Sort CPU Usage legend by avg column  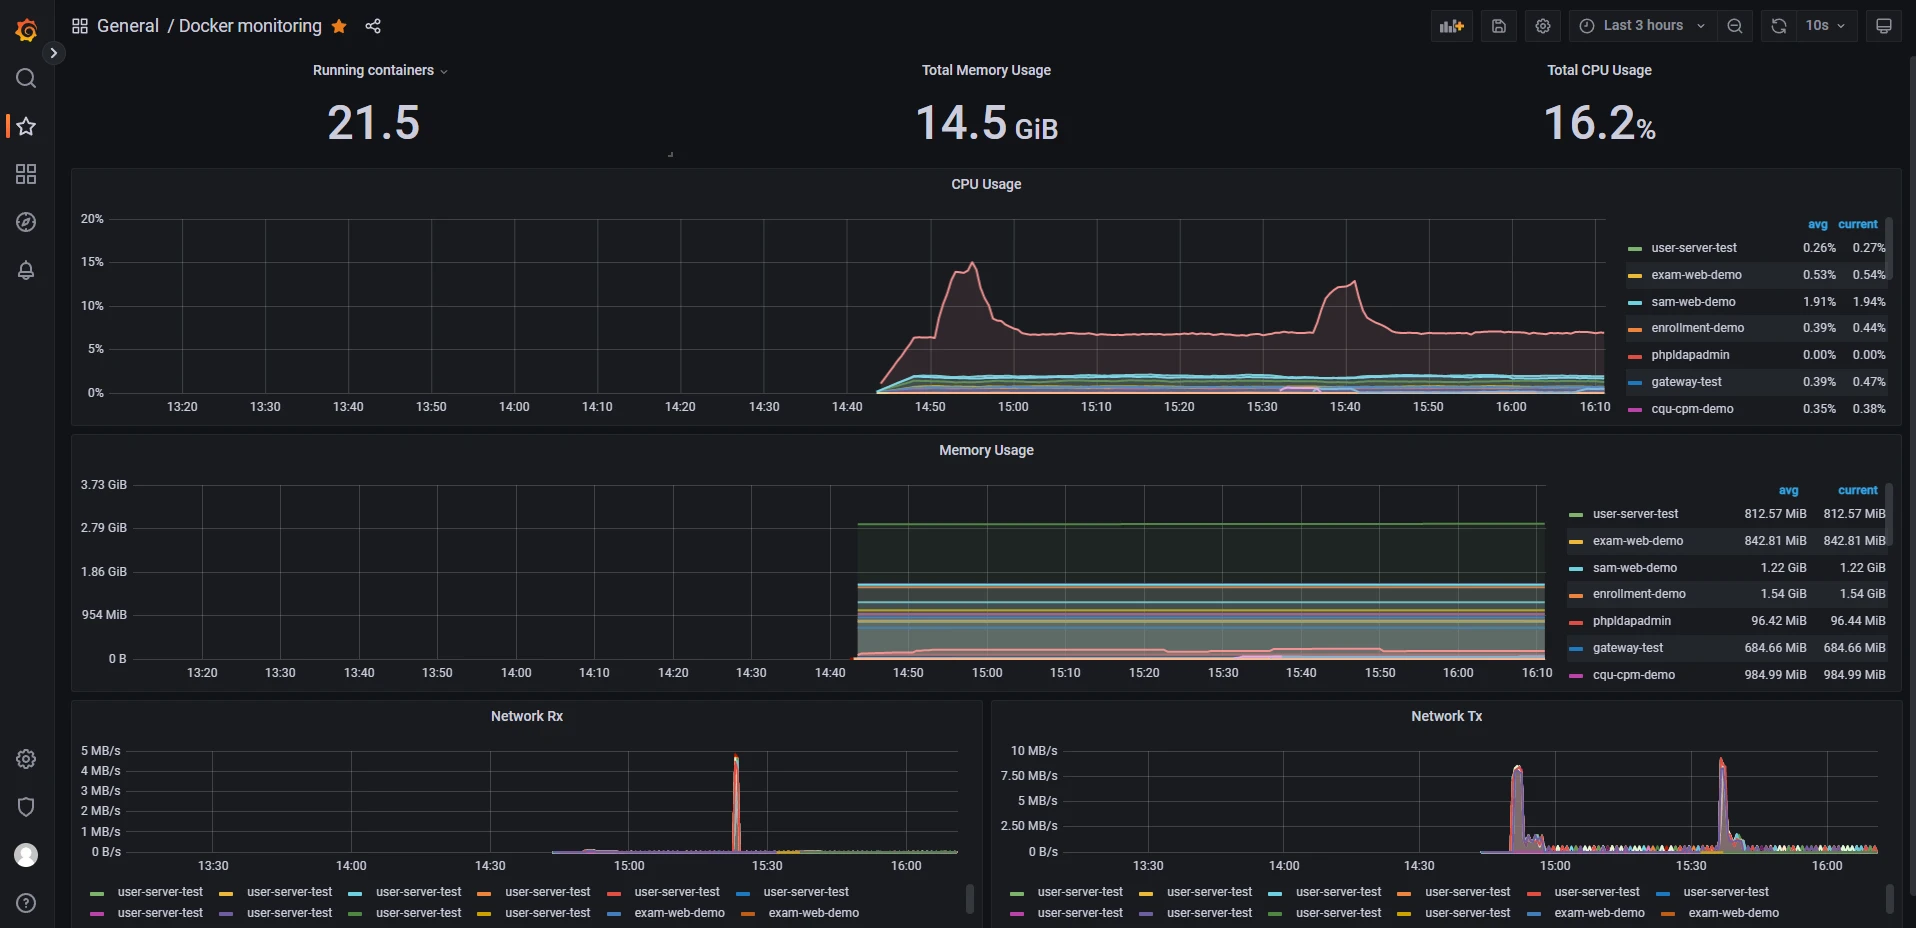[1817, 224]
